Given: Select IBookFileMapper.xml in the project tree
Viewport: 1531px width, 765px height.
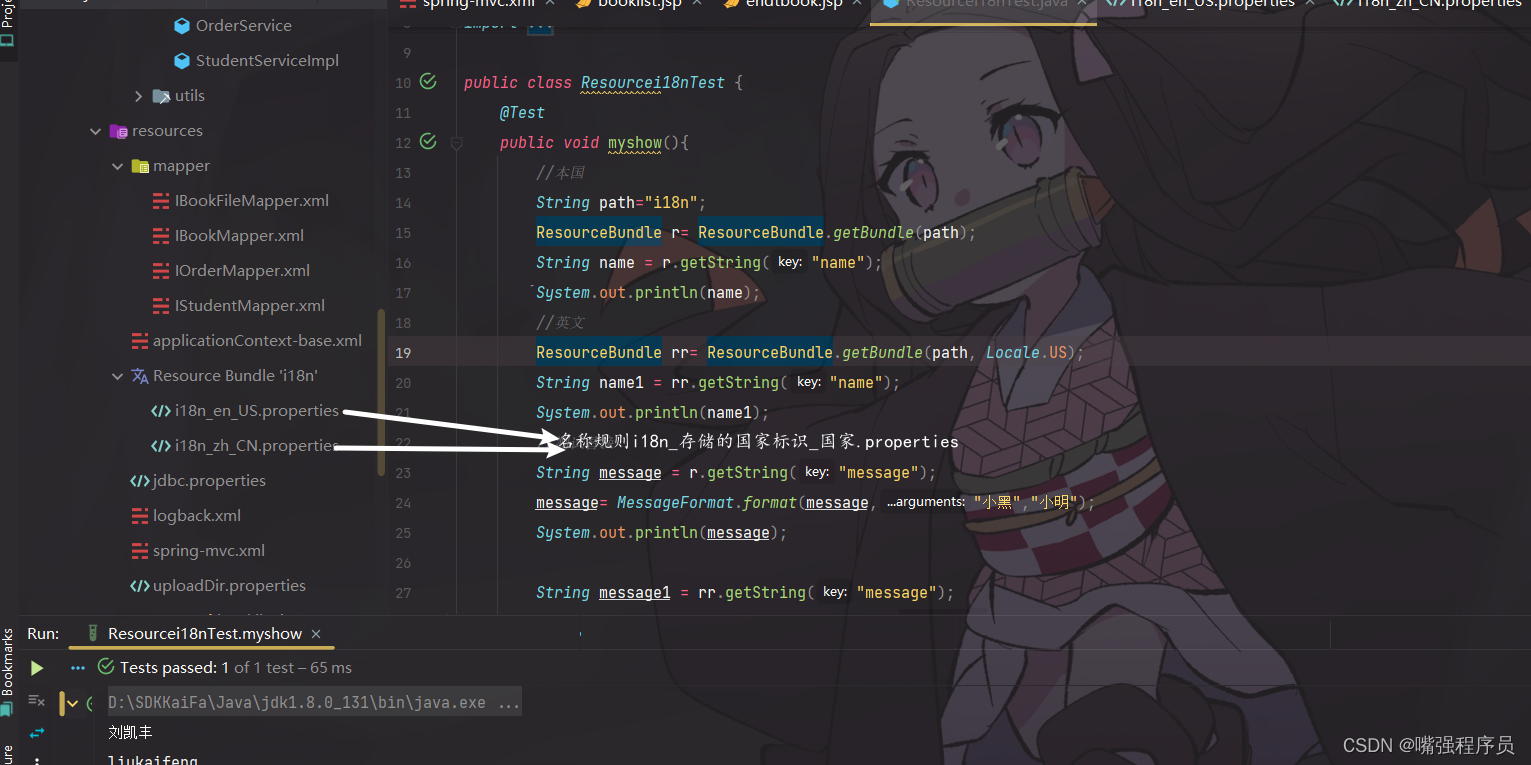Looking at the screenshot, I should [x=252, y=201].
